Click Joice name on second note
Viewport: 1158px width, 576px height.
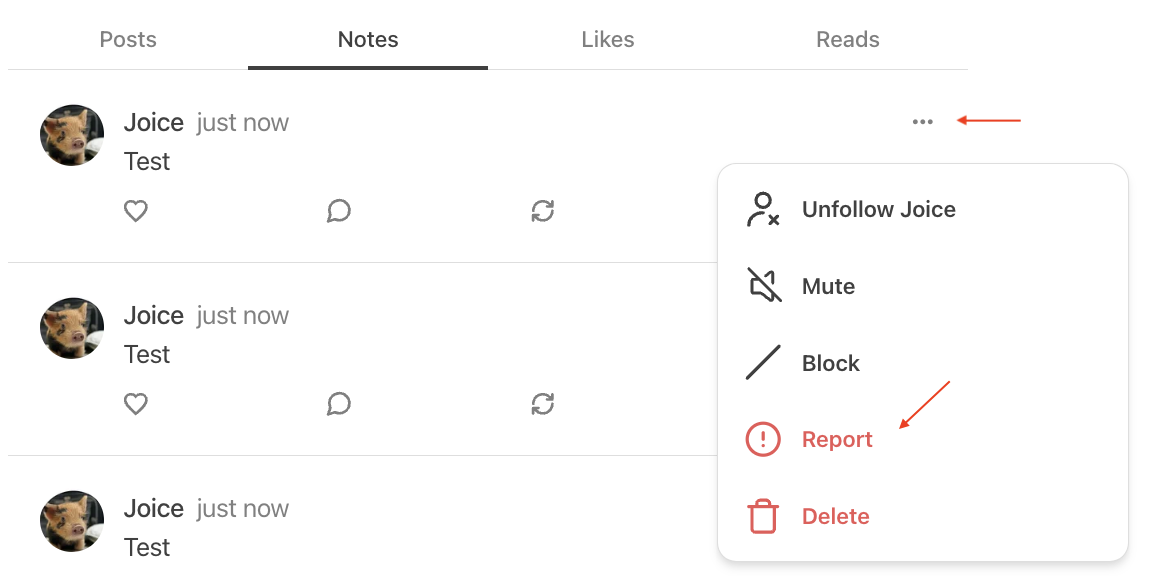[154, 315]
